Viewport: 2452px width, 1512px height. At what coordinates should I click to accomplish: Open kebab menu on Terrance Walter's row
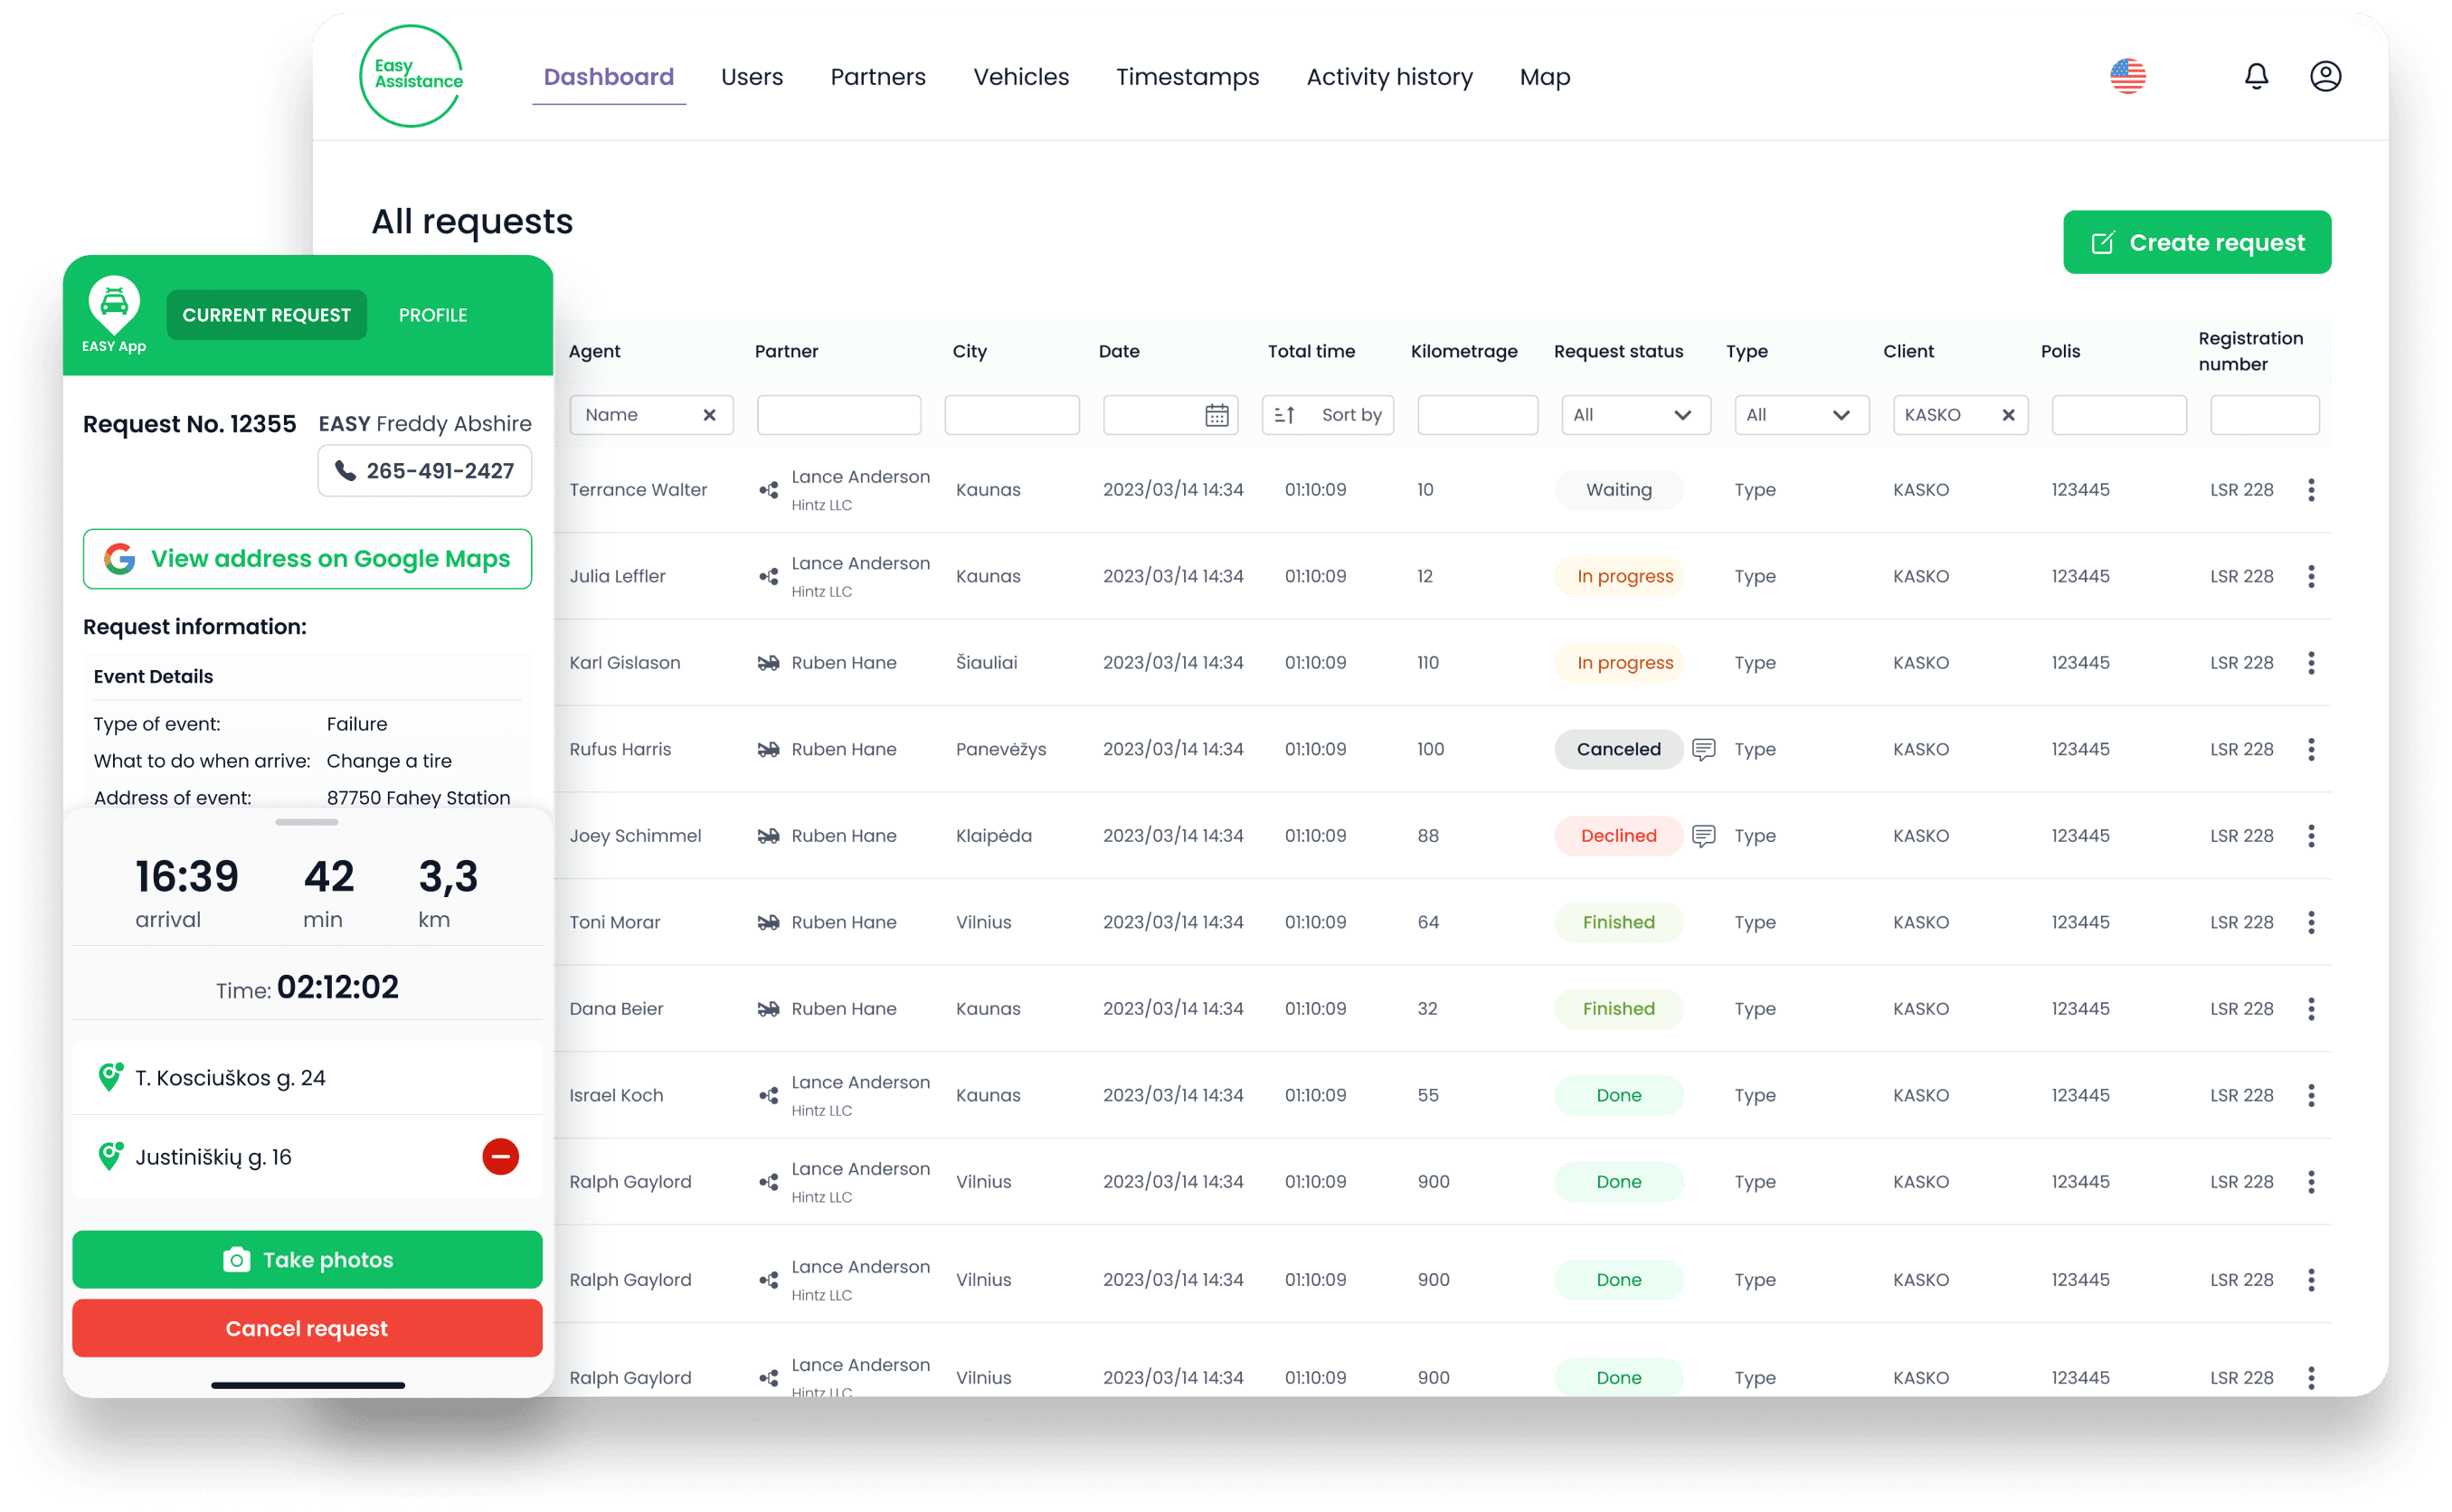(2311, 490)
